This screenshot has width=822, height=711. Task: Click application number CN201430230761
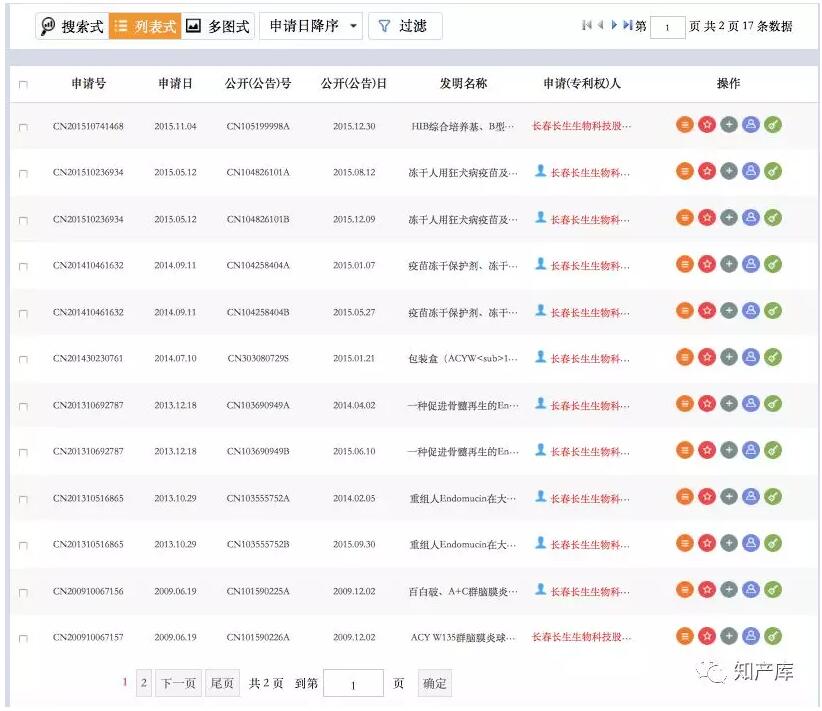[x=88, y=359]
